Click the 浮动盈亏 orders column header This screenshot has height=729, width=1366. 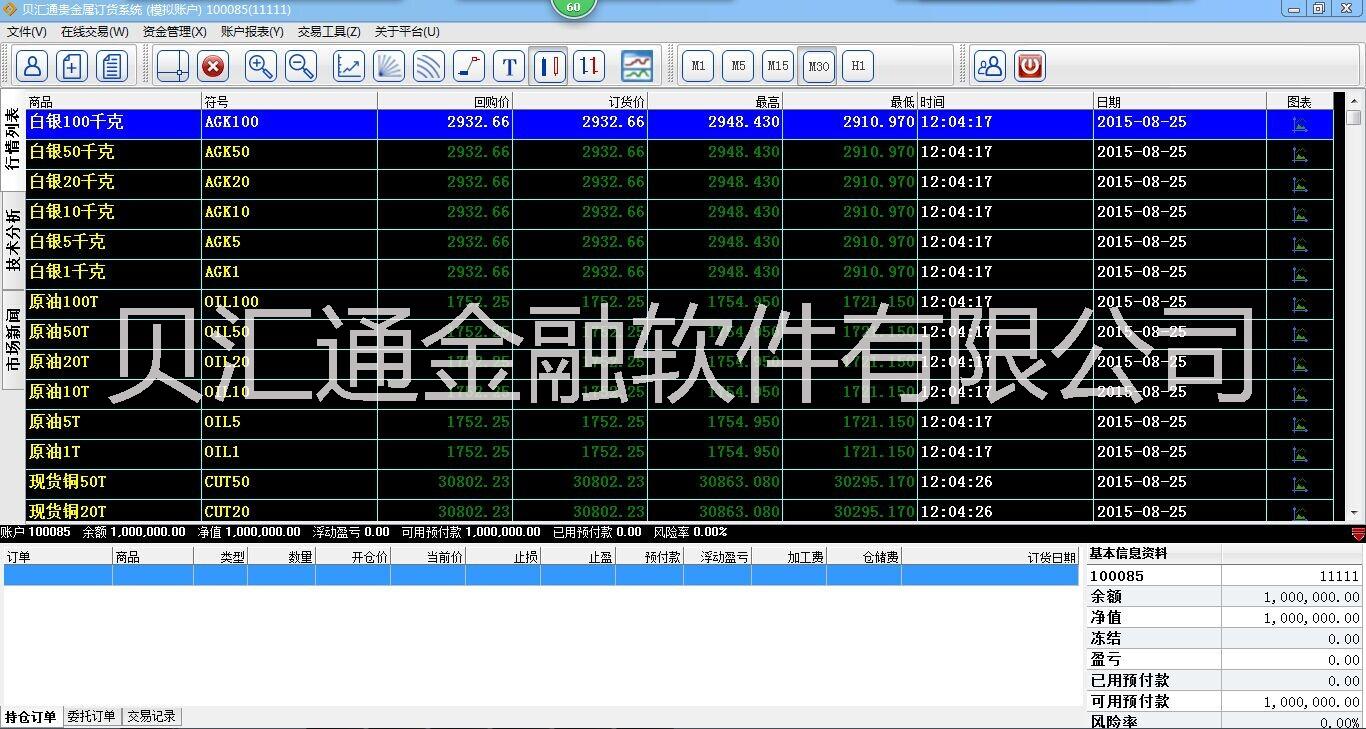(717, 557)
